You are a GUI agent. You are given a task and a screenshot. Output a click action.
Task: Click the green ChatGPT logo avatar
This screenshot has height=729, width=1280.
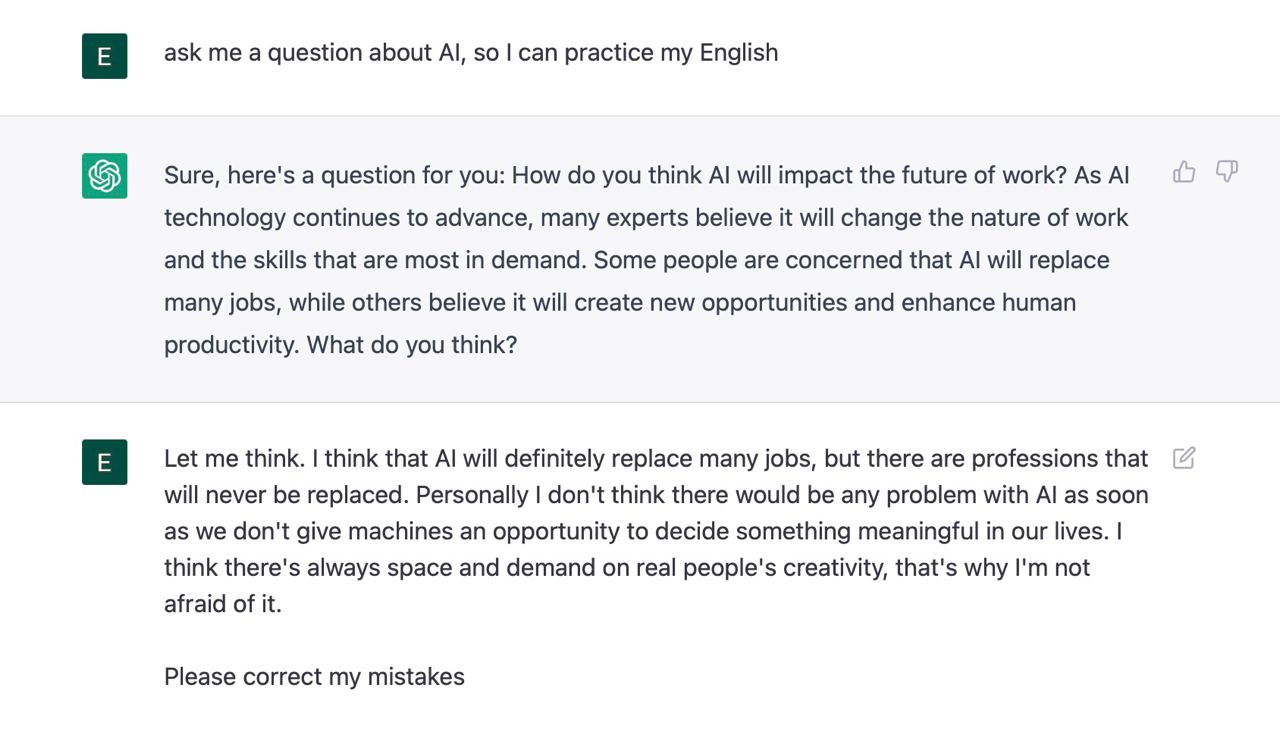click(x=104, y=176)
